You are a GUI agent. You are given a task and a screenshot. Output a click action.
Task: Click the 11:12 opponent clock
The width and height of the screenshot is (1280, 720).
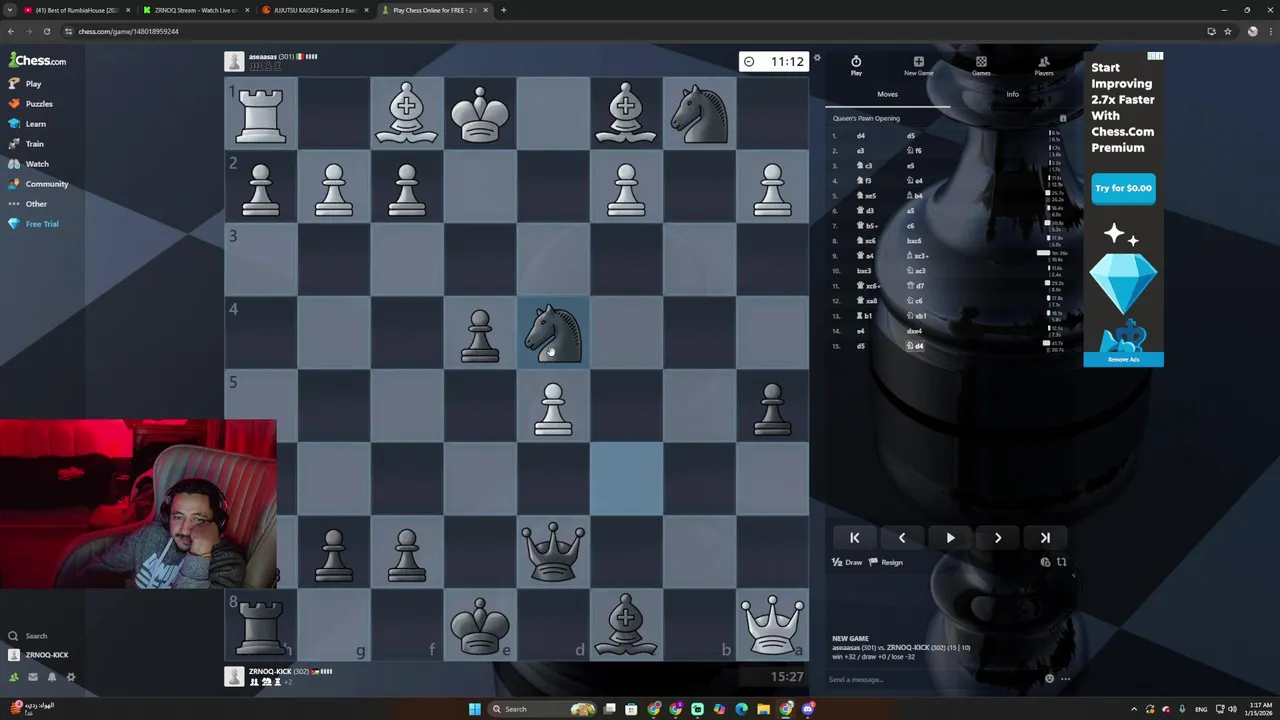point(775,62)
